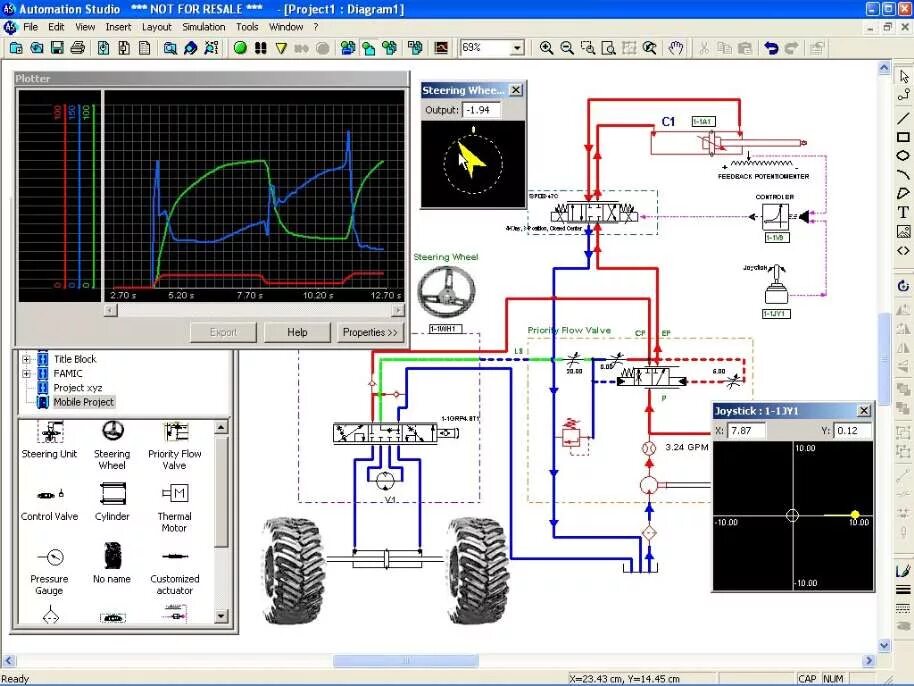This screenshot has width=914, height=686.
Task: Select Project xyz in library tree
Action: [x=78, y=388]
